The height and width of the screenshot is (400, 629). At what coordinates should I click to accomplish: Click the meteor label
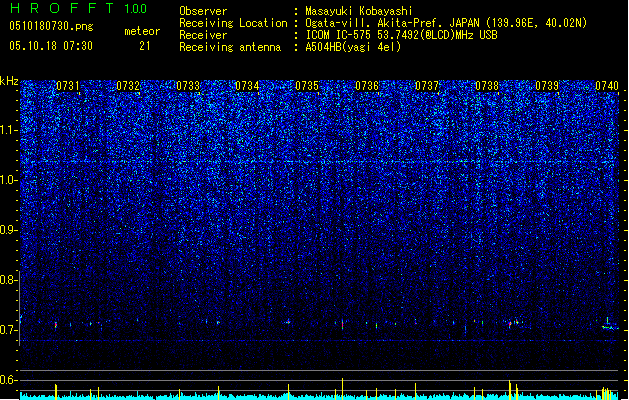pyautogui.click(x=142, y=31)
